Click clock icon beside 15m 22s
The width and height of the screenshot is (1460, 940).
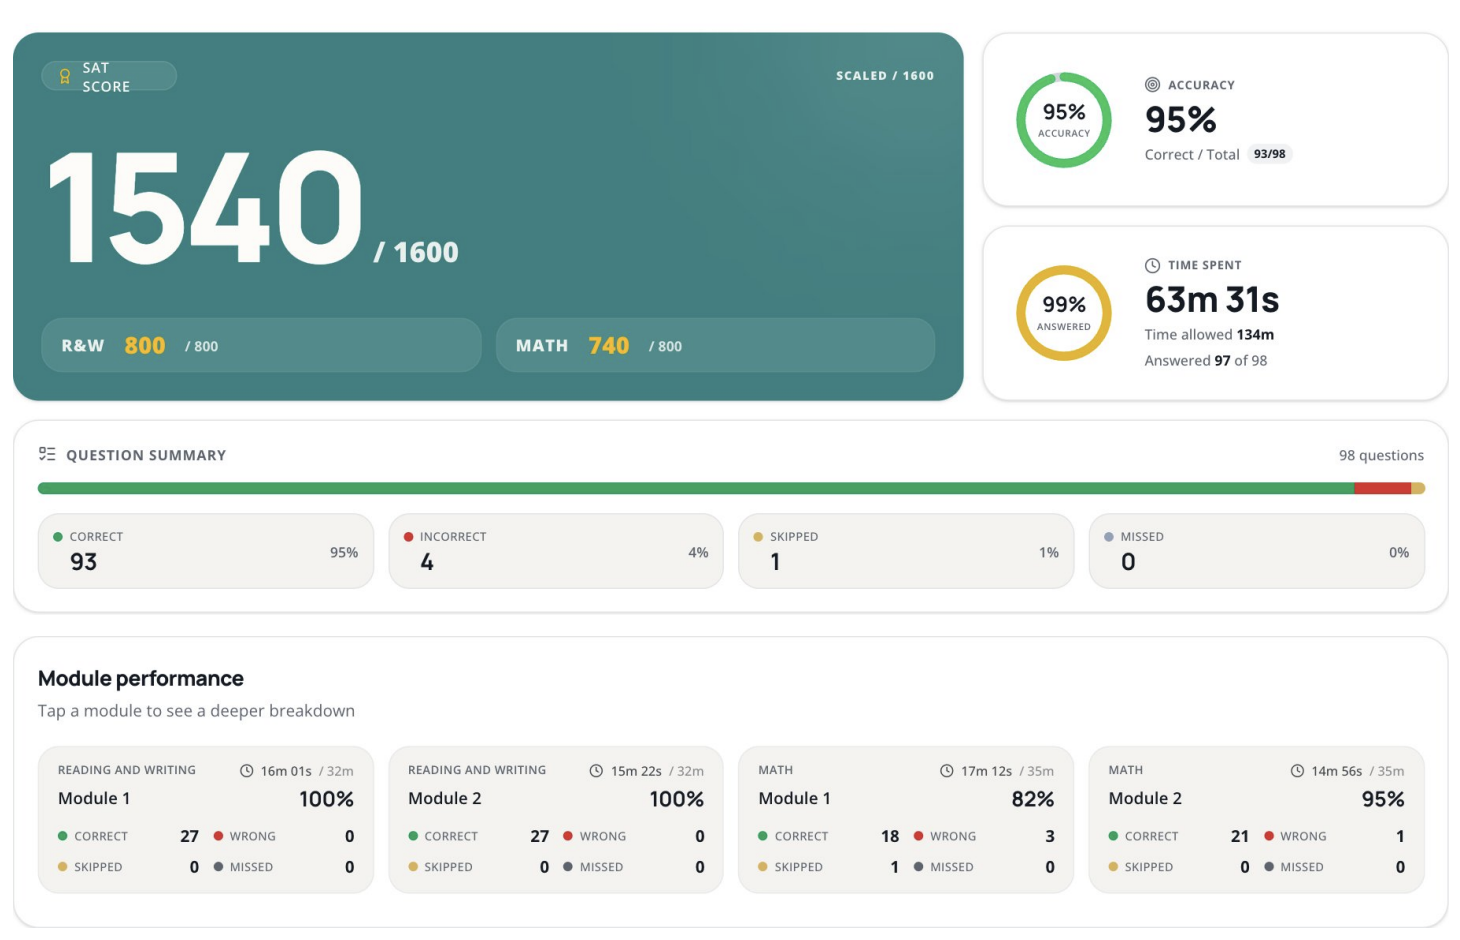(596, 771)
